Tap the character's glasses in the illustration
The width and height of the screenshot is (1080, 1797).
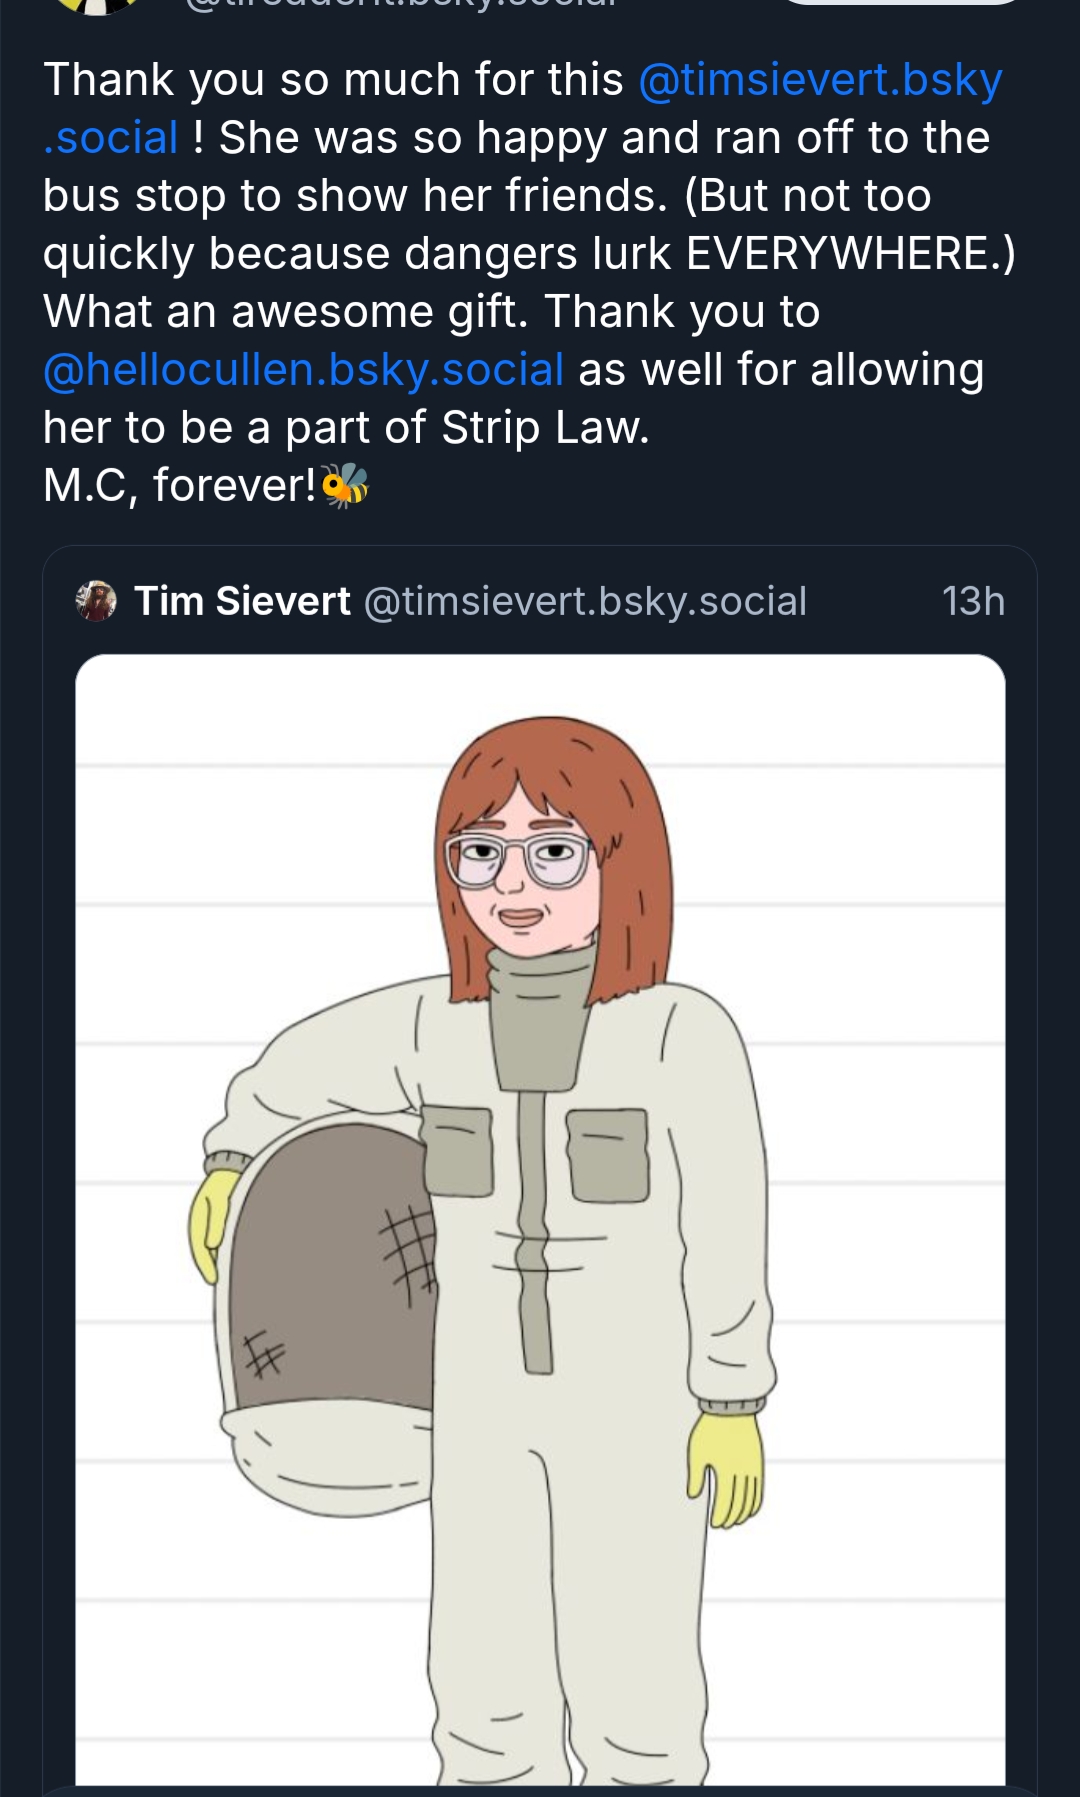coord(517,860)
